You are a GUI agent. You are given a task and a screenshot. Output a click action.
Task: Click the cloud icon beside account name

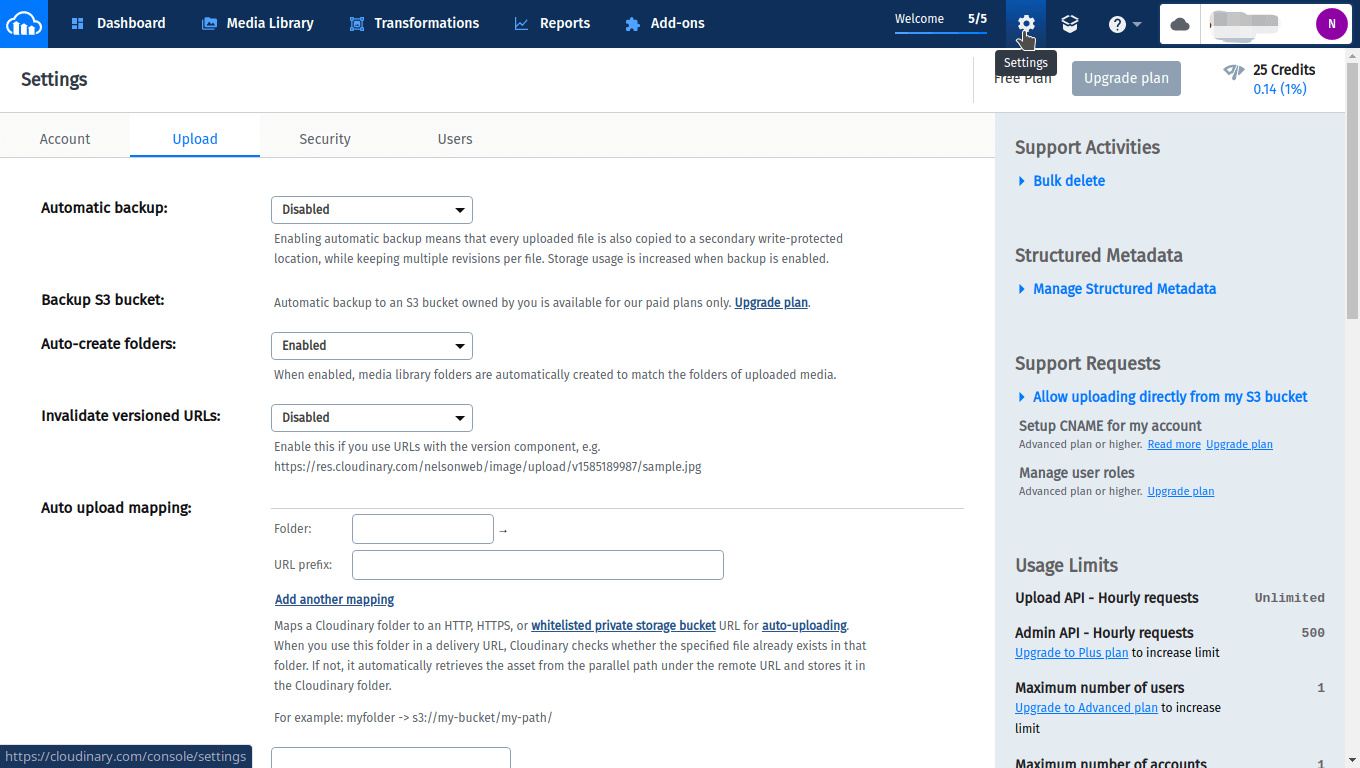click(x=1179, y=23)
